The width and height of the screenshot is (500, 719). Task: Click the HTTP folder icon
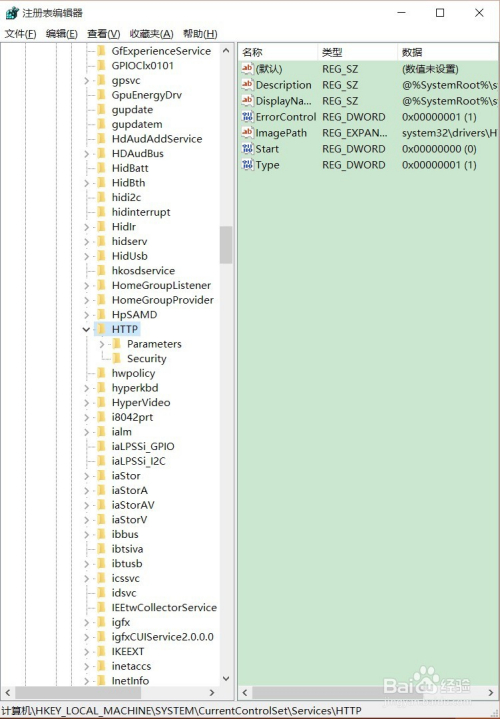point(102,329)
